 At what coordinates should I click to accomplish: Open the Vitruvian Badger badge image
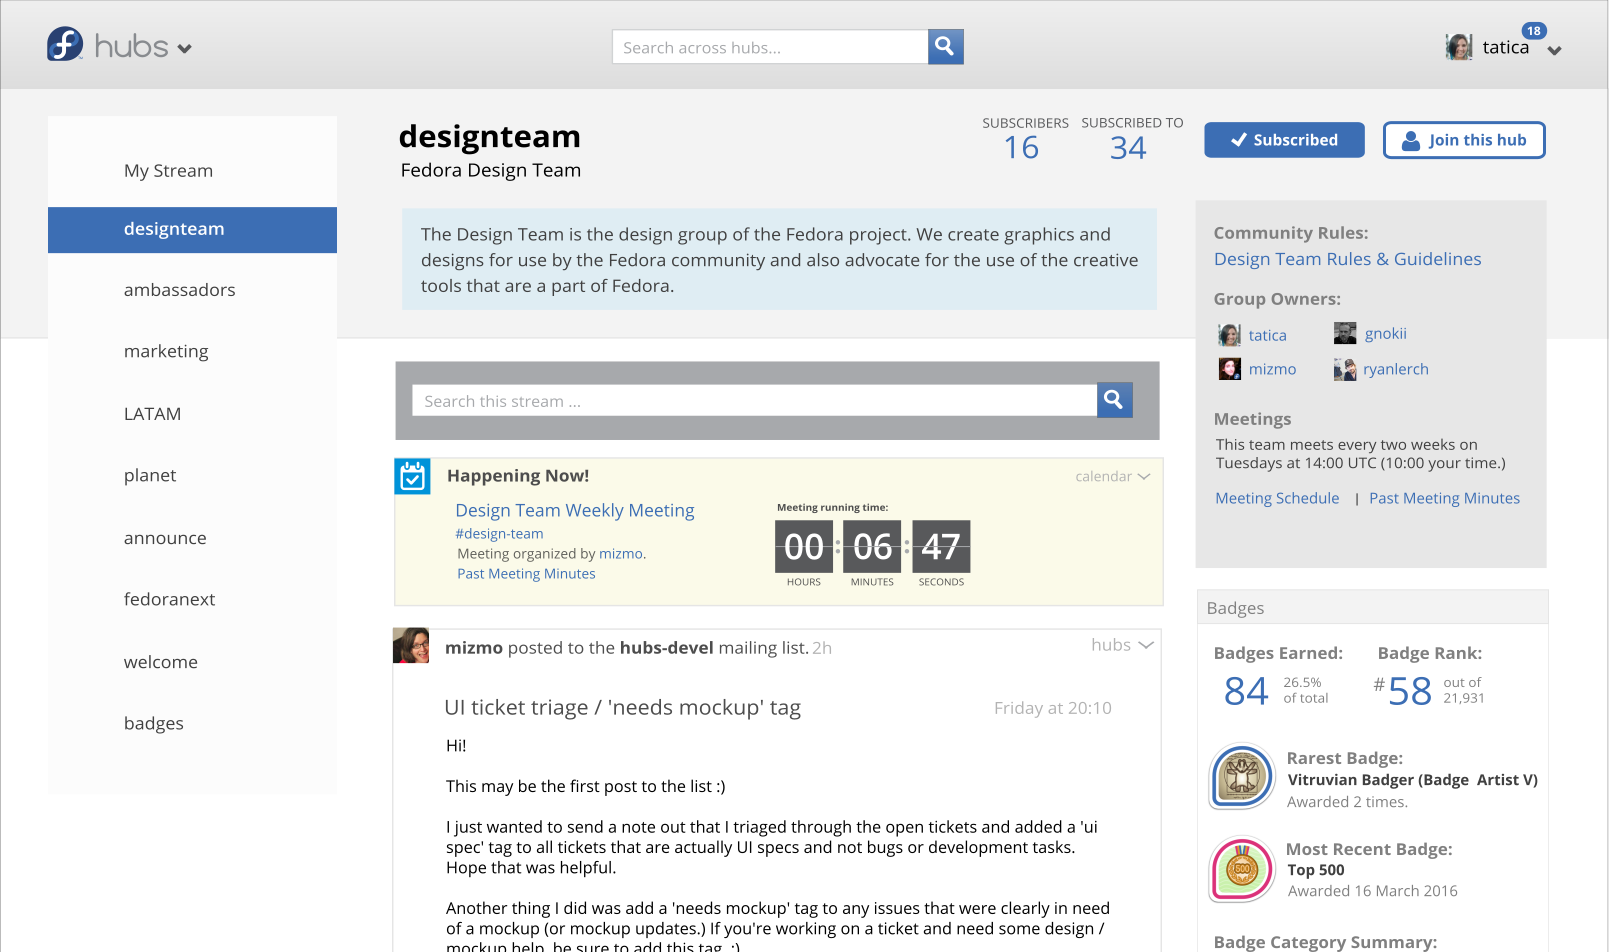[1242, 776]
